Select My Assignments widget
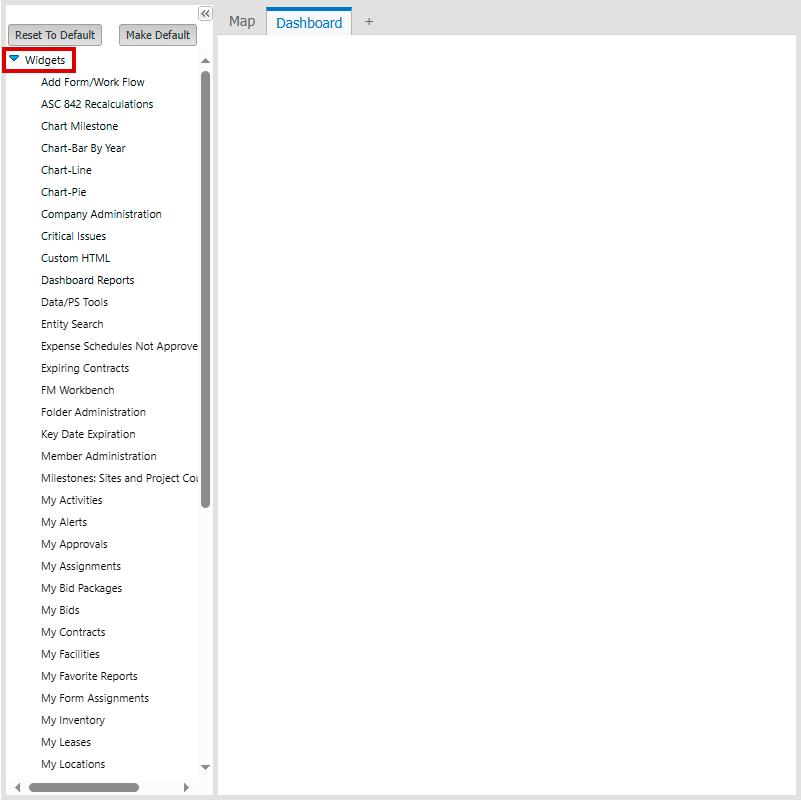The width and height of the screenshot is (801, 801). (81, 566)
